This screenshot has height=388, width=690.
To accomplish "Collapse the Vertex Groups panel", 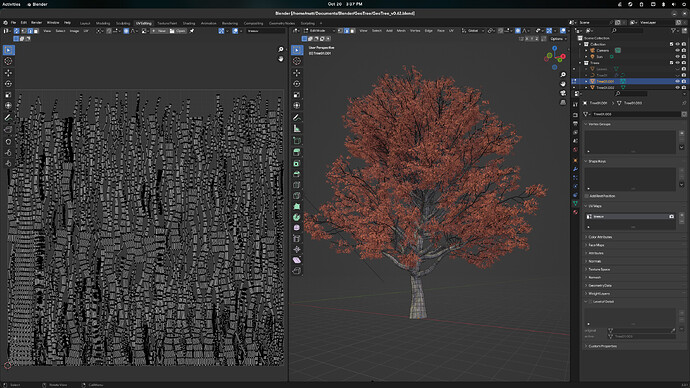I will (x=600, y=124).
